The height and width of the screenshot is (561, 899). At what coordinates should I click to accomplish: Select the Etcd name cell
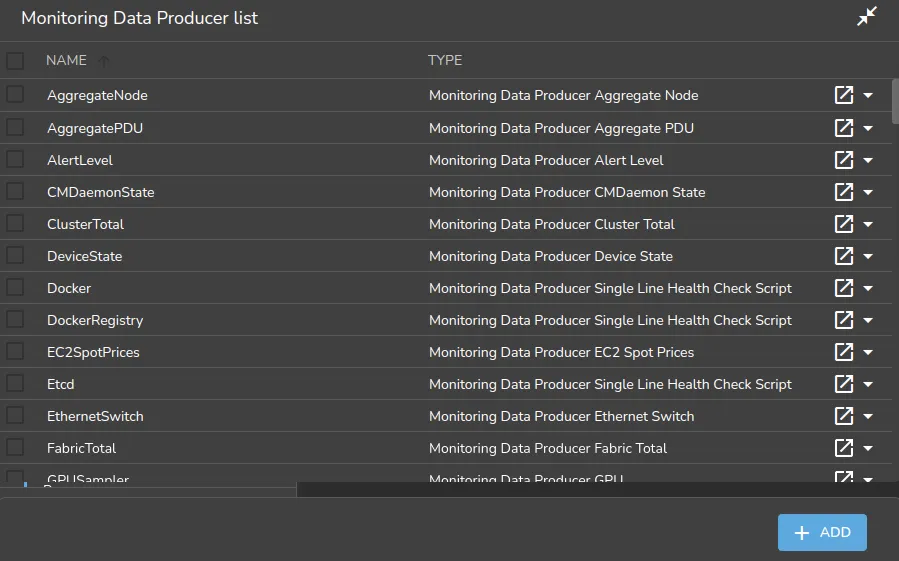pos(61,384)
